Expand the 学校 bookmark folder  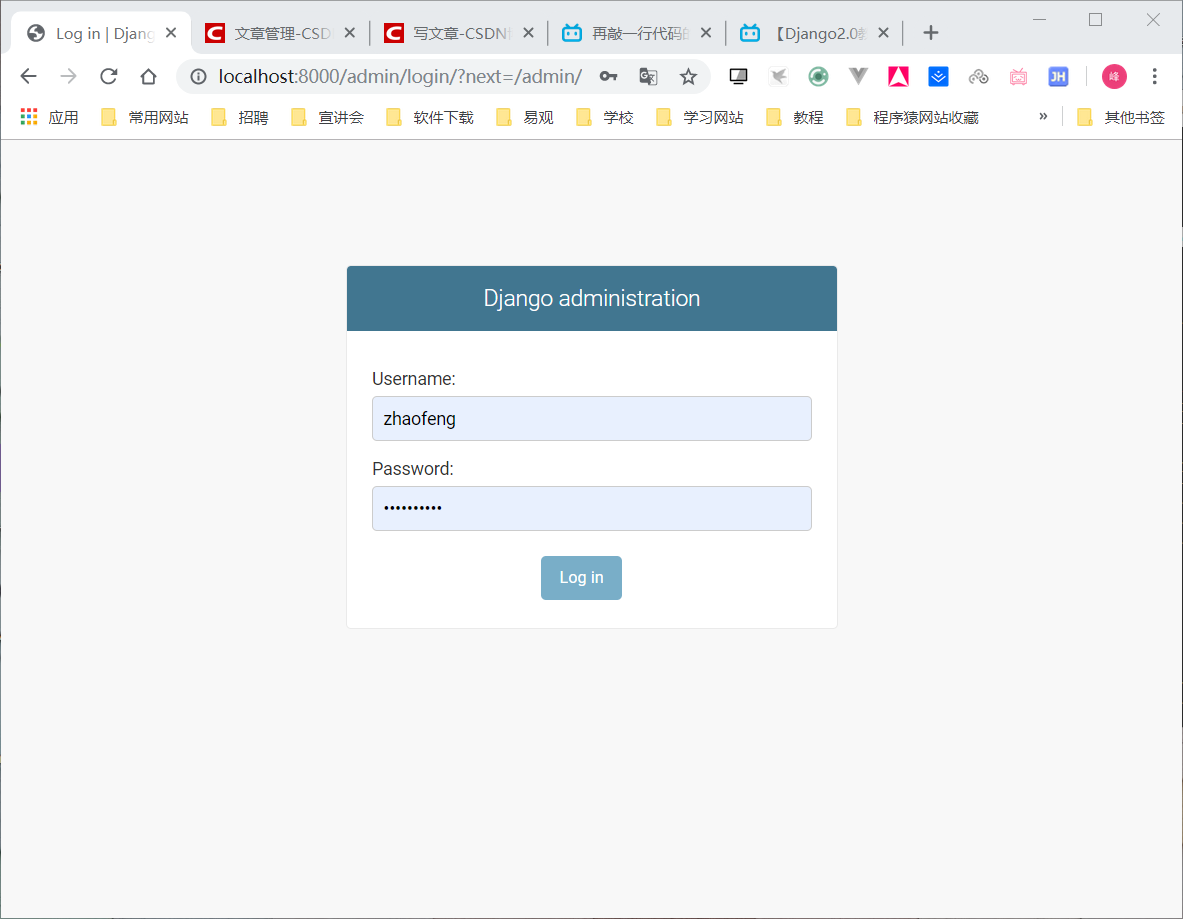pyautogui.click(x=605, y=117)
